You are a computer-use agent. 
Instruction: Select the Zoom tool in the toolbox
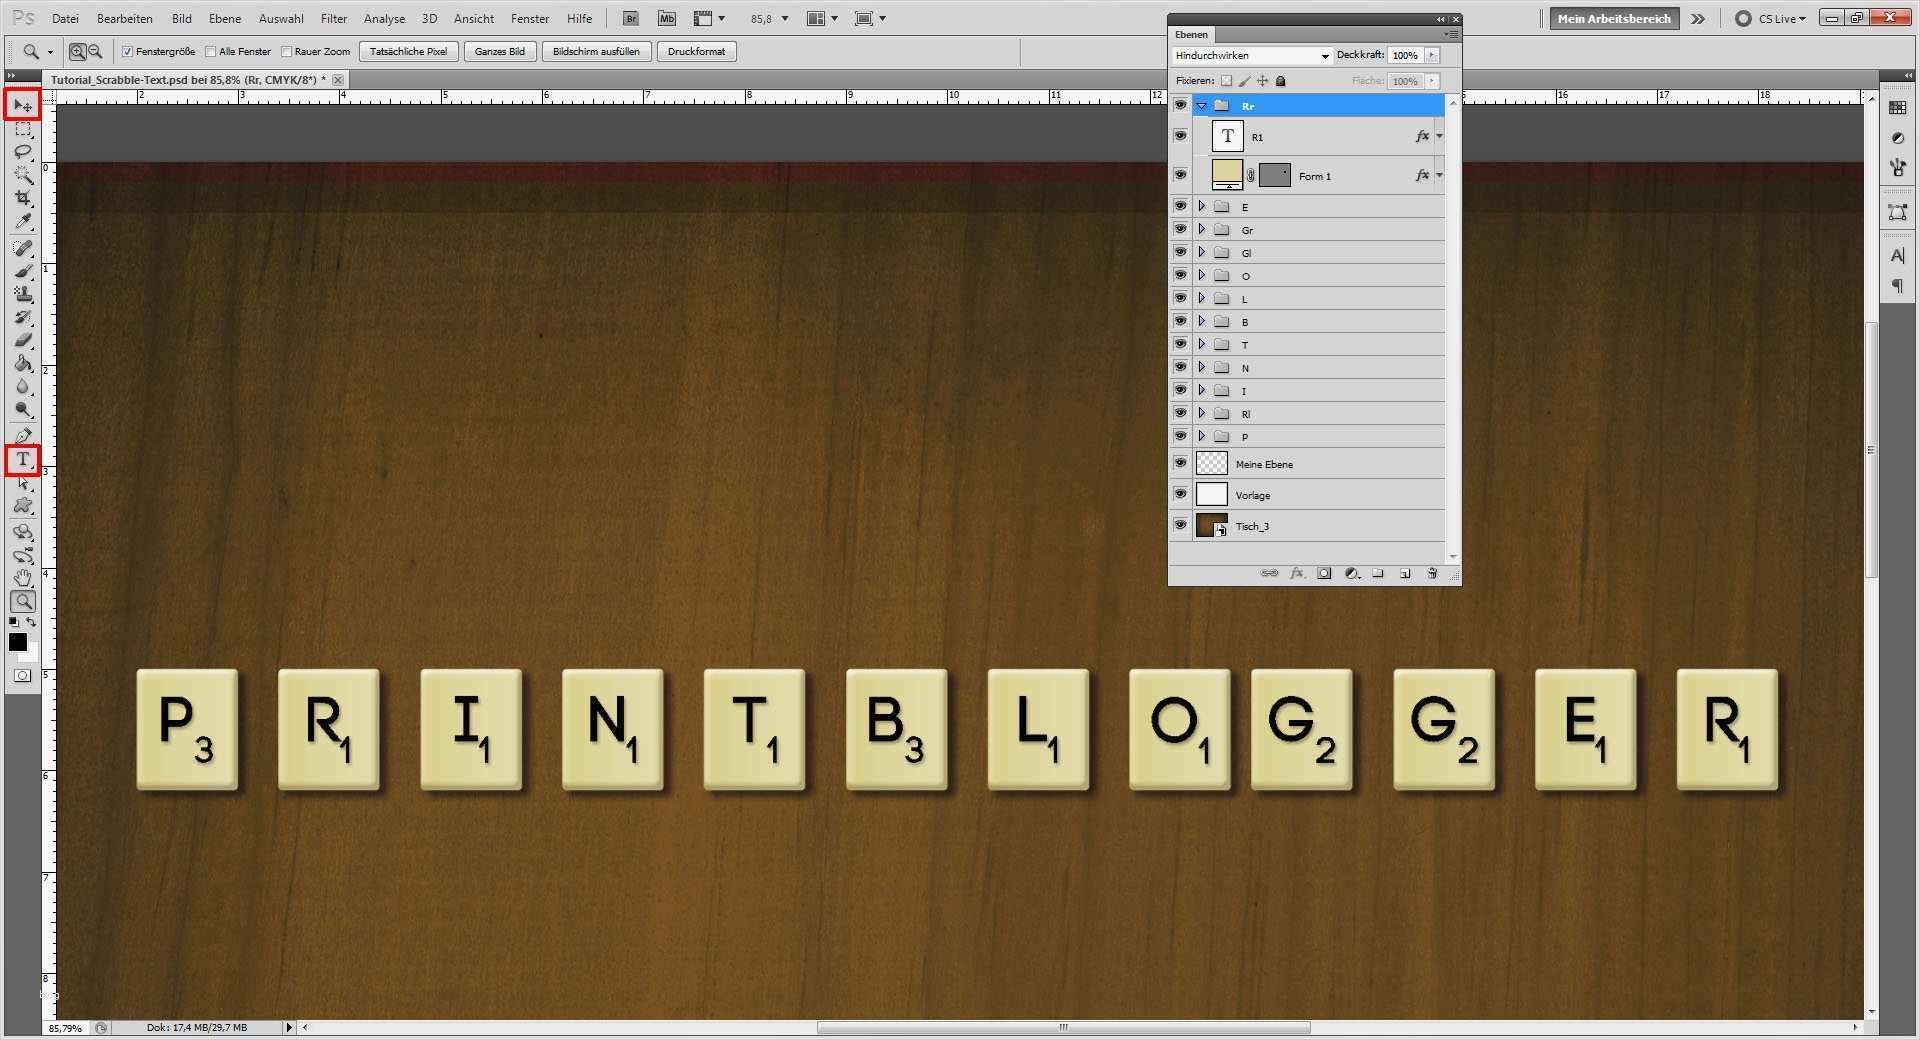(23, 601)
